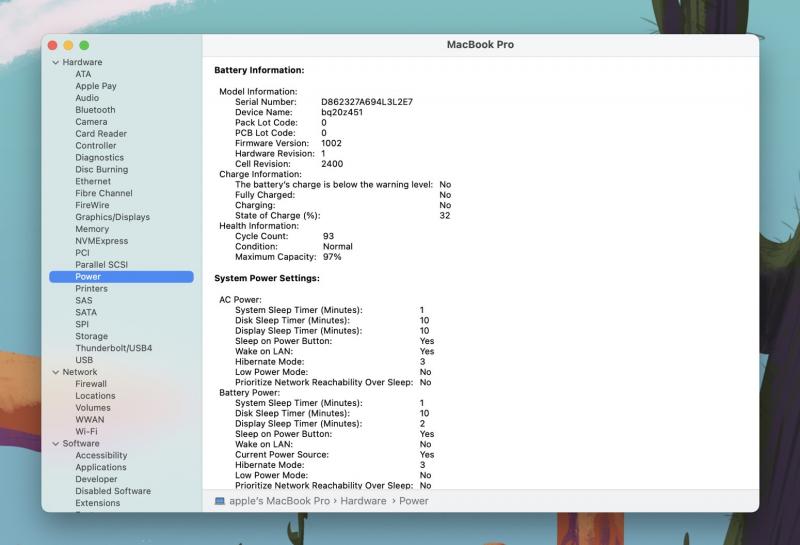Click the red close window button
The image size is (800, 545).
click(x=53, y=45)
